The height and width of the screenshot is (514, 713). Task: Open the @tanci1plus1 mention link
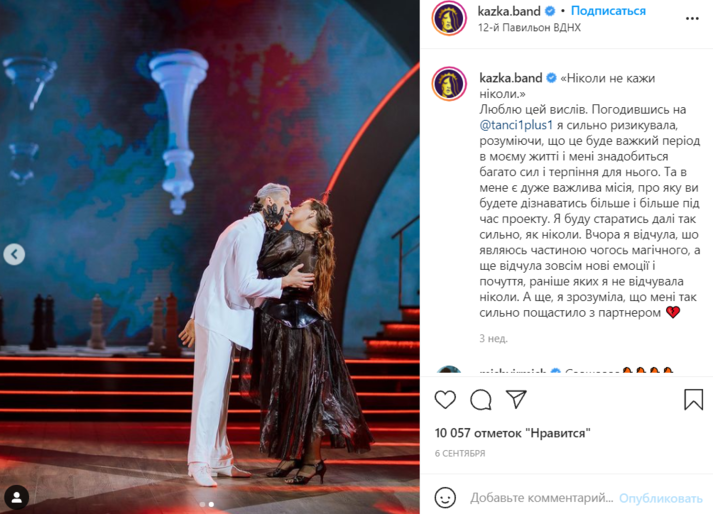[516, 125]
